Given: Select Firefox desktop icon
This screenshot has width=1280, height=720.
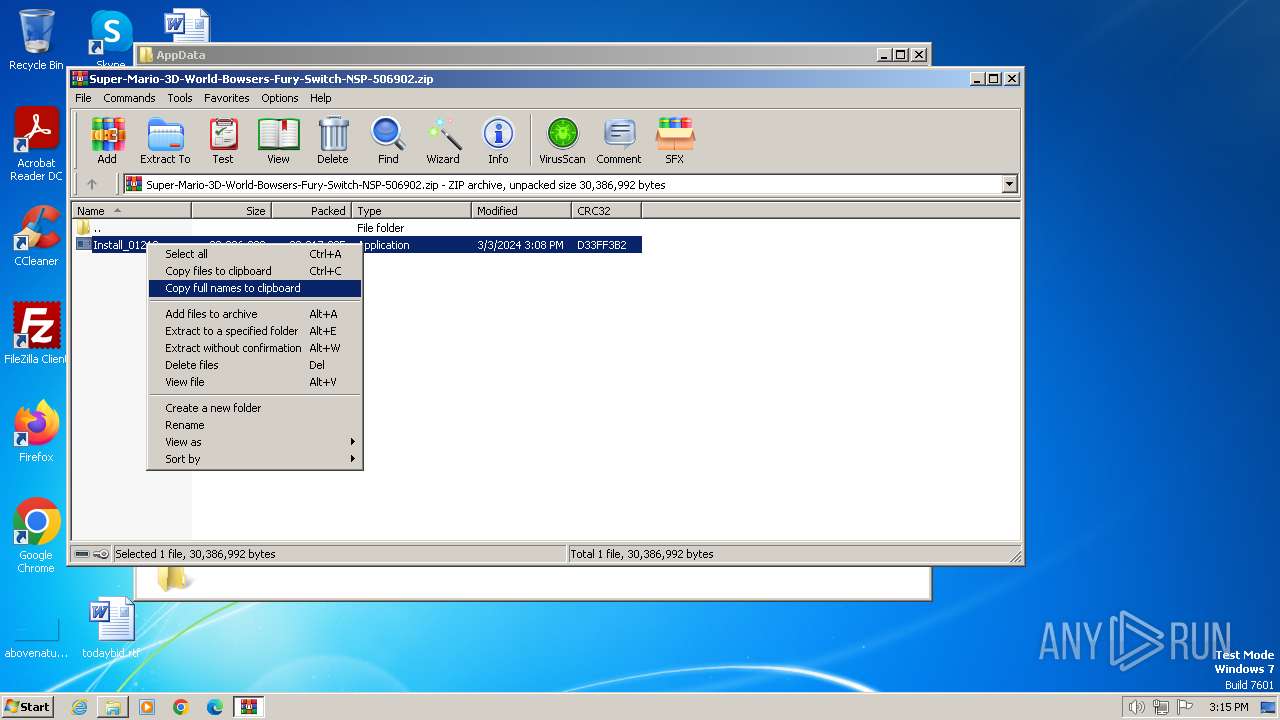Looking at the screenshot, I should click(36, 432).
